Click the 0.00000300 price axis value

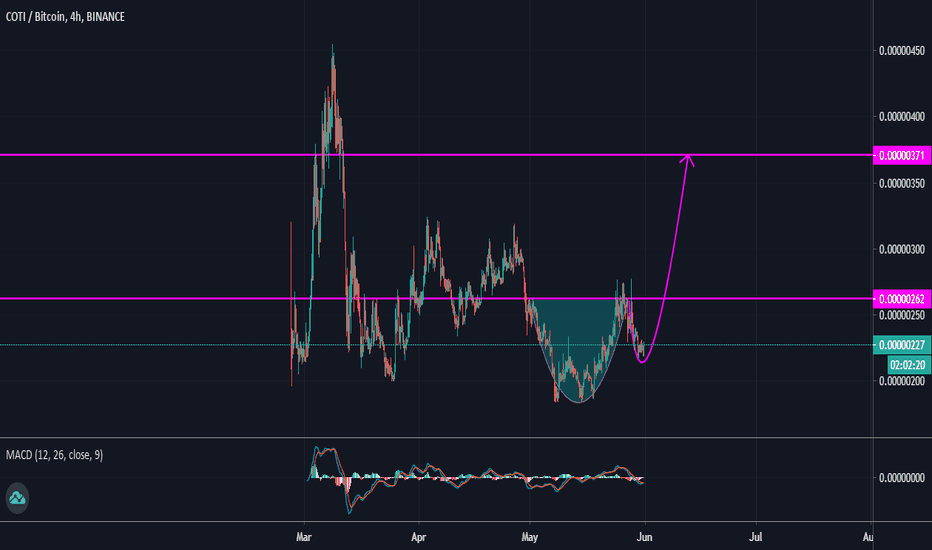902,249
